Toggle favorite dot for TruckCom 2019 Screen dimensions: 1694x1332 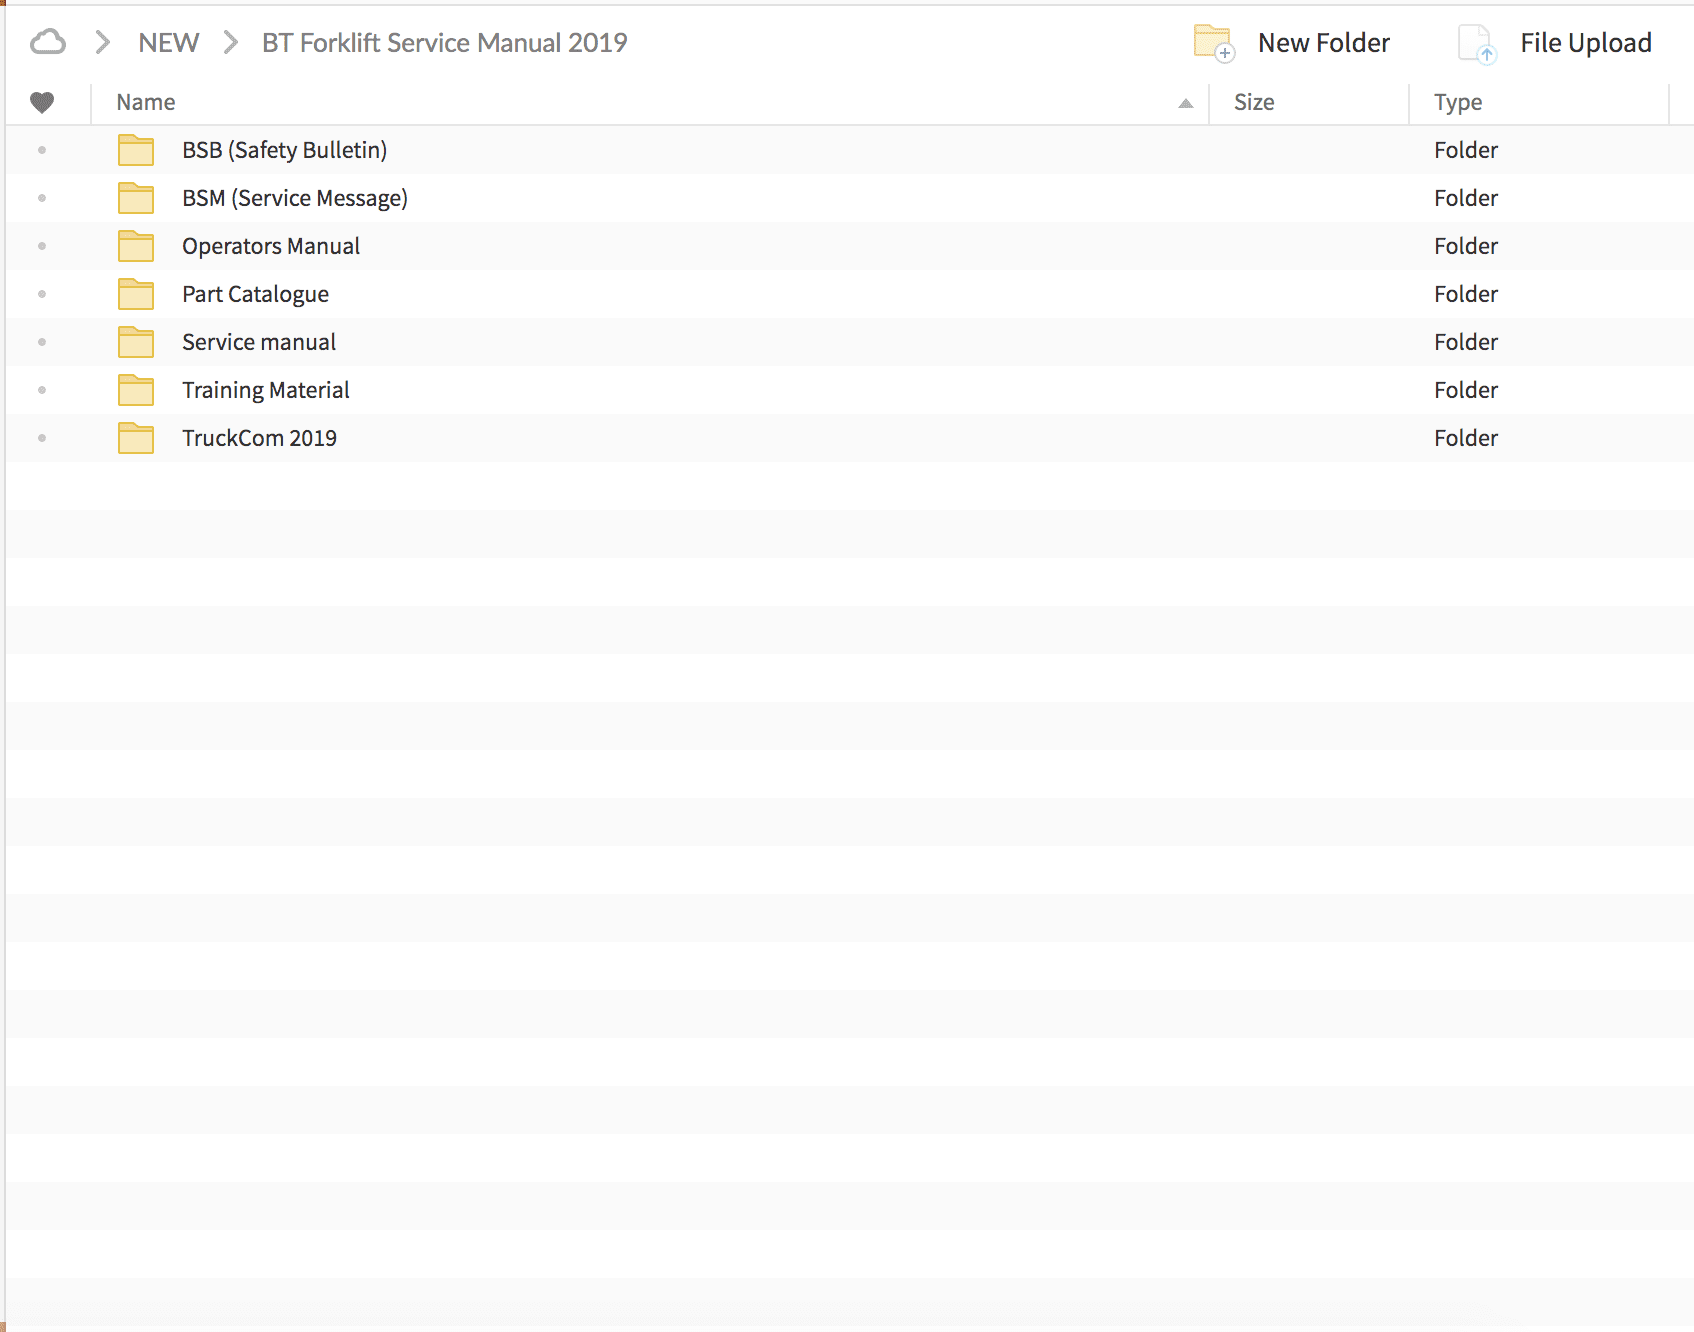point(42,438)
